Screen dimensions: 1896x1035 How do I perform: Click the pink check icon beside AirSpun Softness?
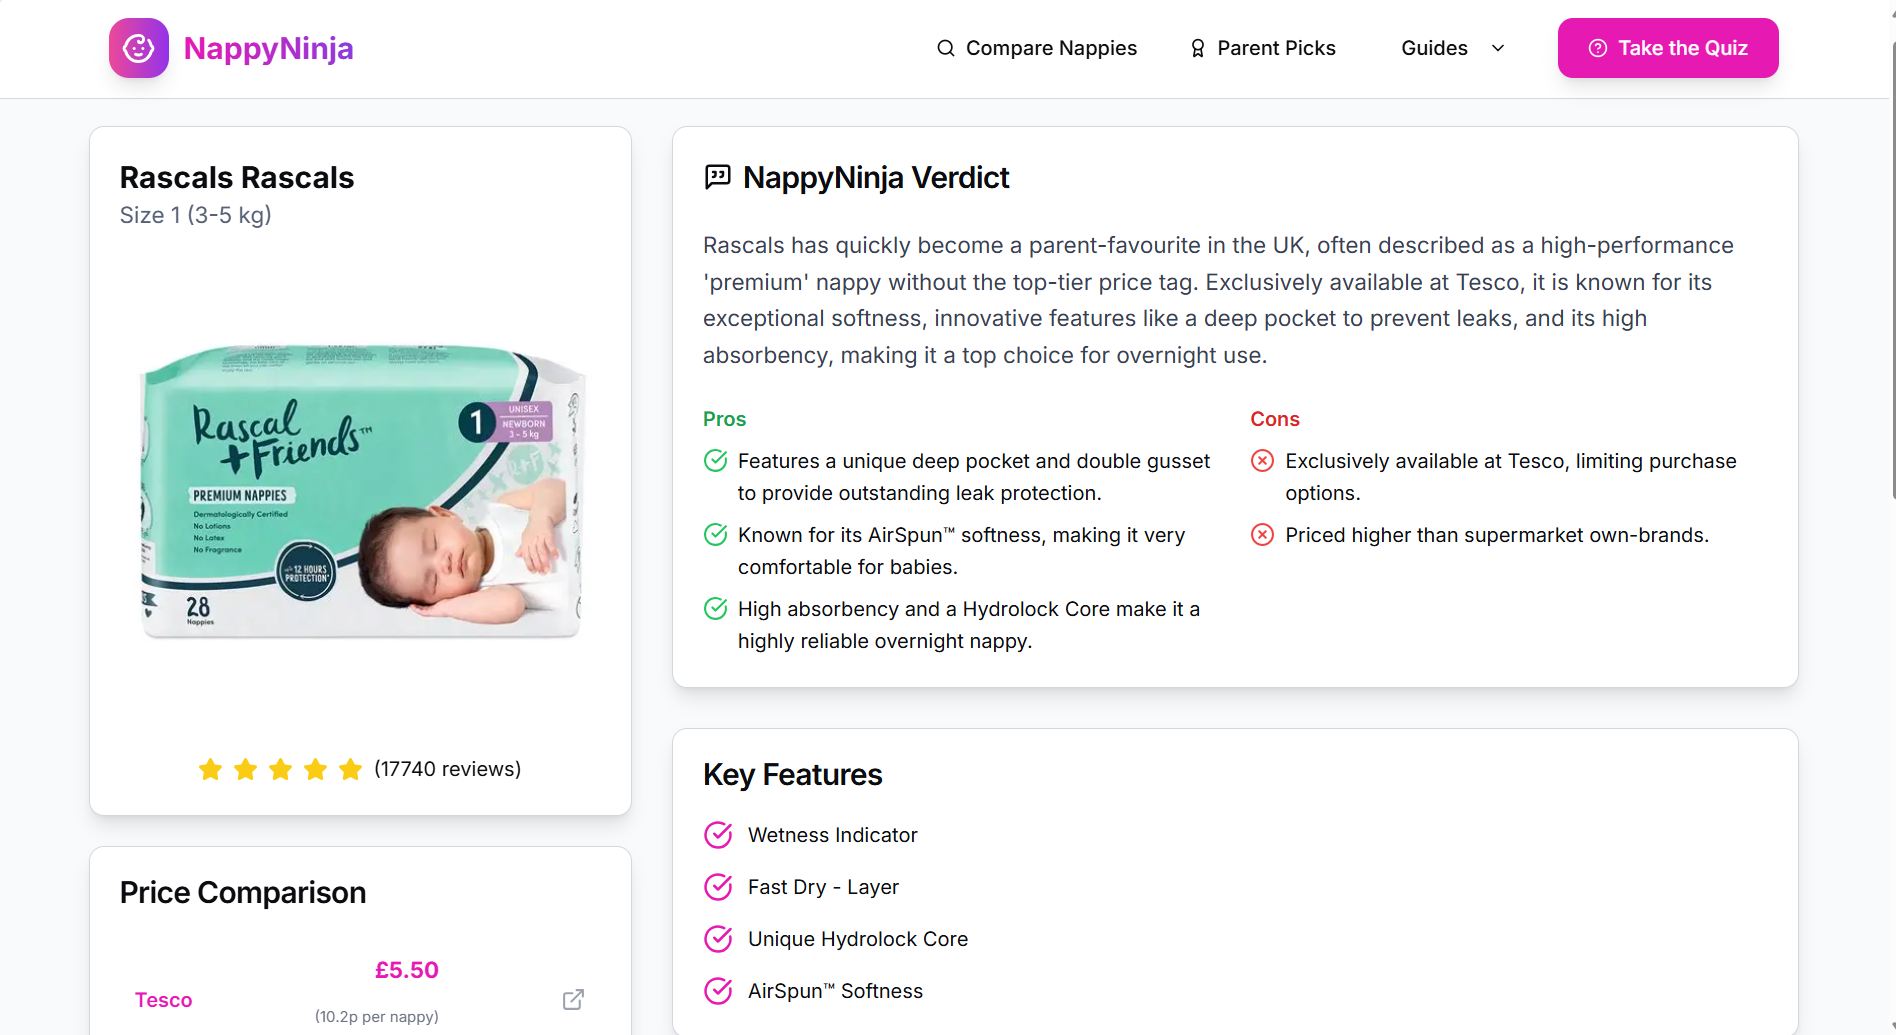[718, 991]
